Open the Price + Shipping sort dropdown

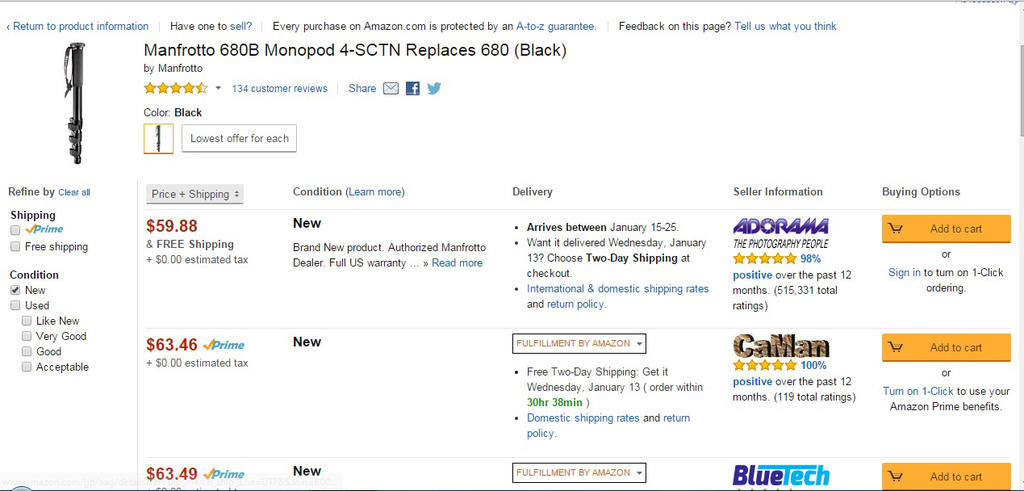click(195, 194)
